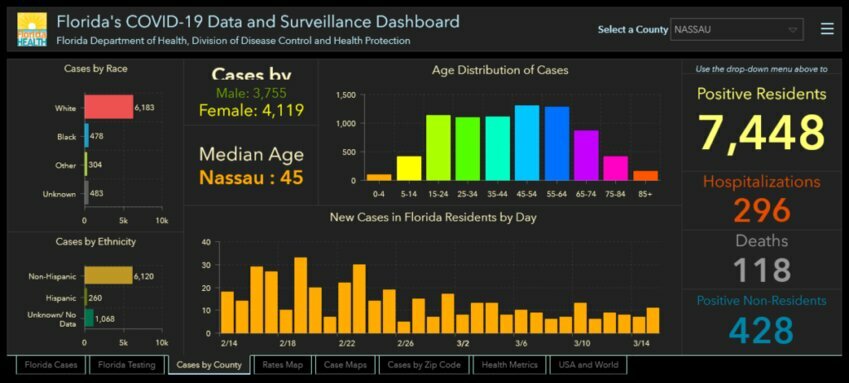
Task: Click the Florida Health logo
Action: click(x=31, y=30)
